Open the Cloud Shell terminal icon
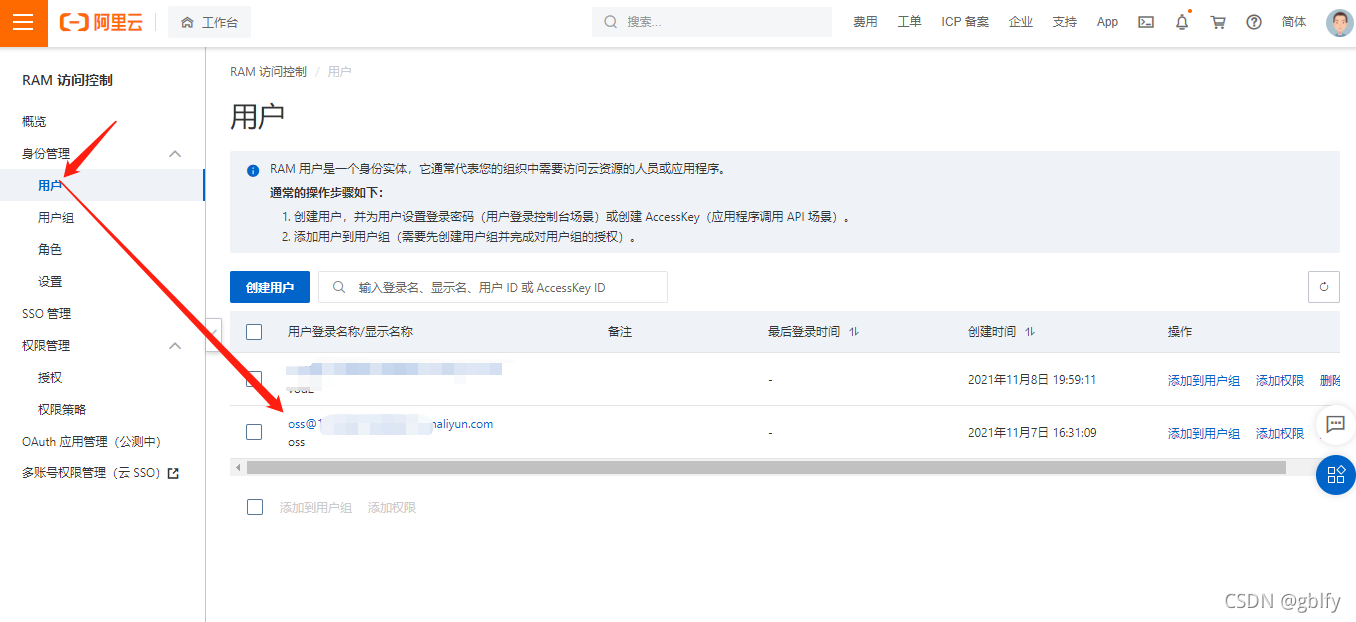This screenshot has height=622, width=1356. (x=1145, y=21)
